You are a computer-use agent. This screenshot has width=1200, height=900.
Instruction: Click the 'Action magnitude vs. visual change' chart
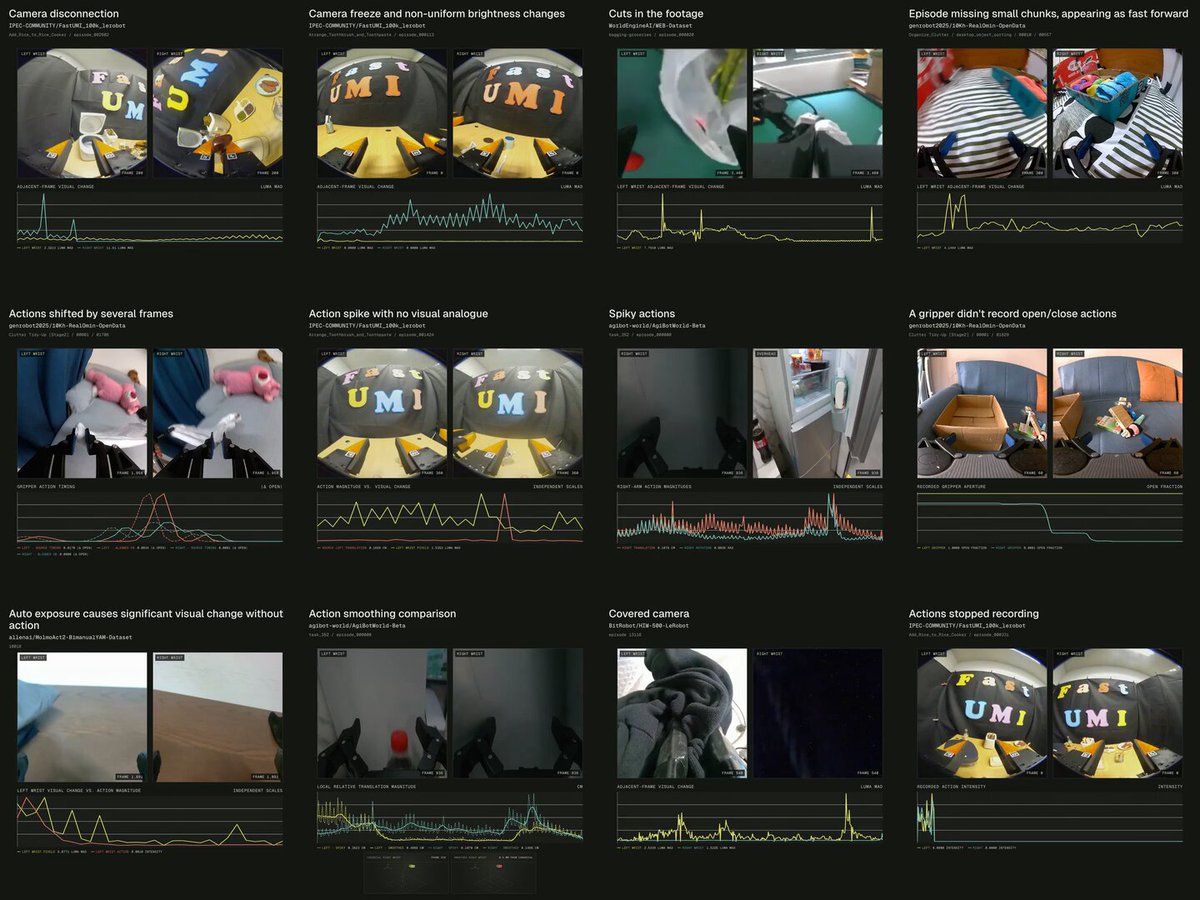450,518
